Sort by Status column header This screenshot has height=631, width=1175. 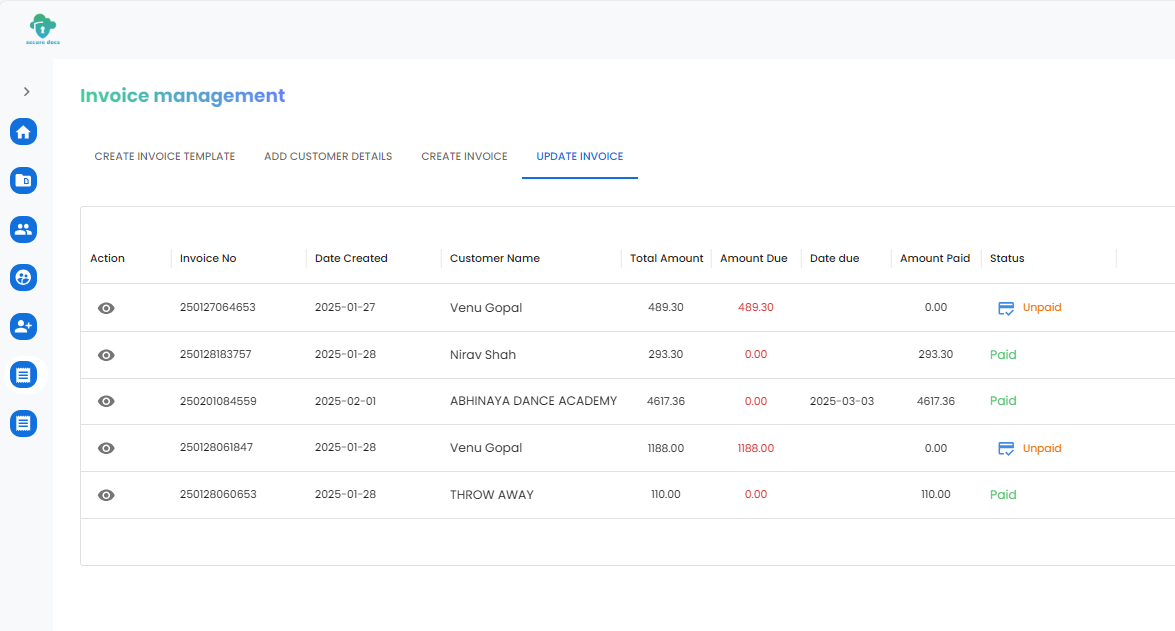[x=1006, y=259]
